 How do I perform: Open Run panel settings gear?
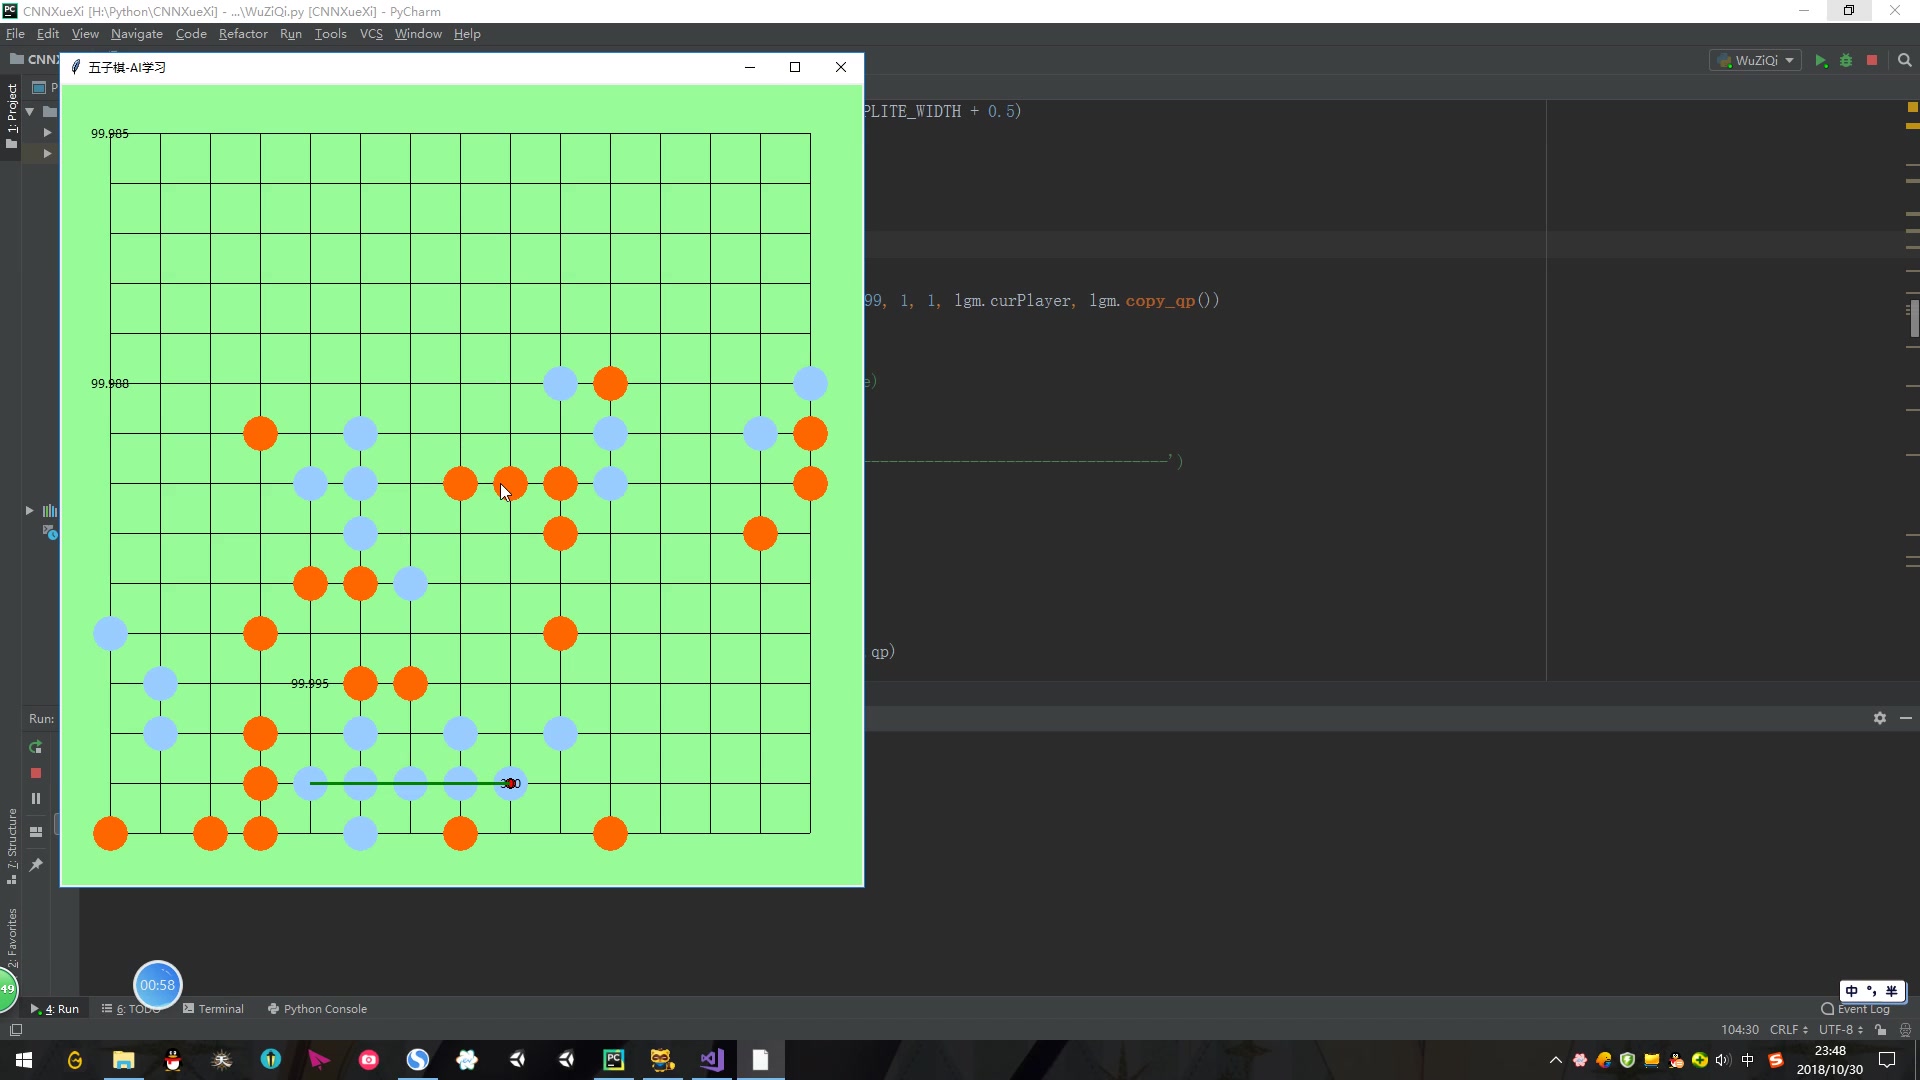(x=1880, y=718)
